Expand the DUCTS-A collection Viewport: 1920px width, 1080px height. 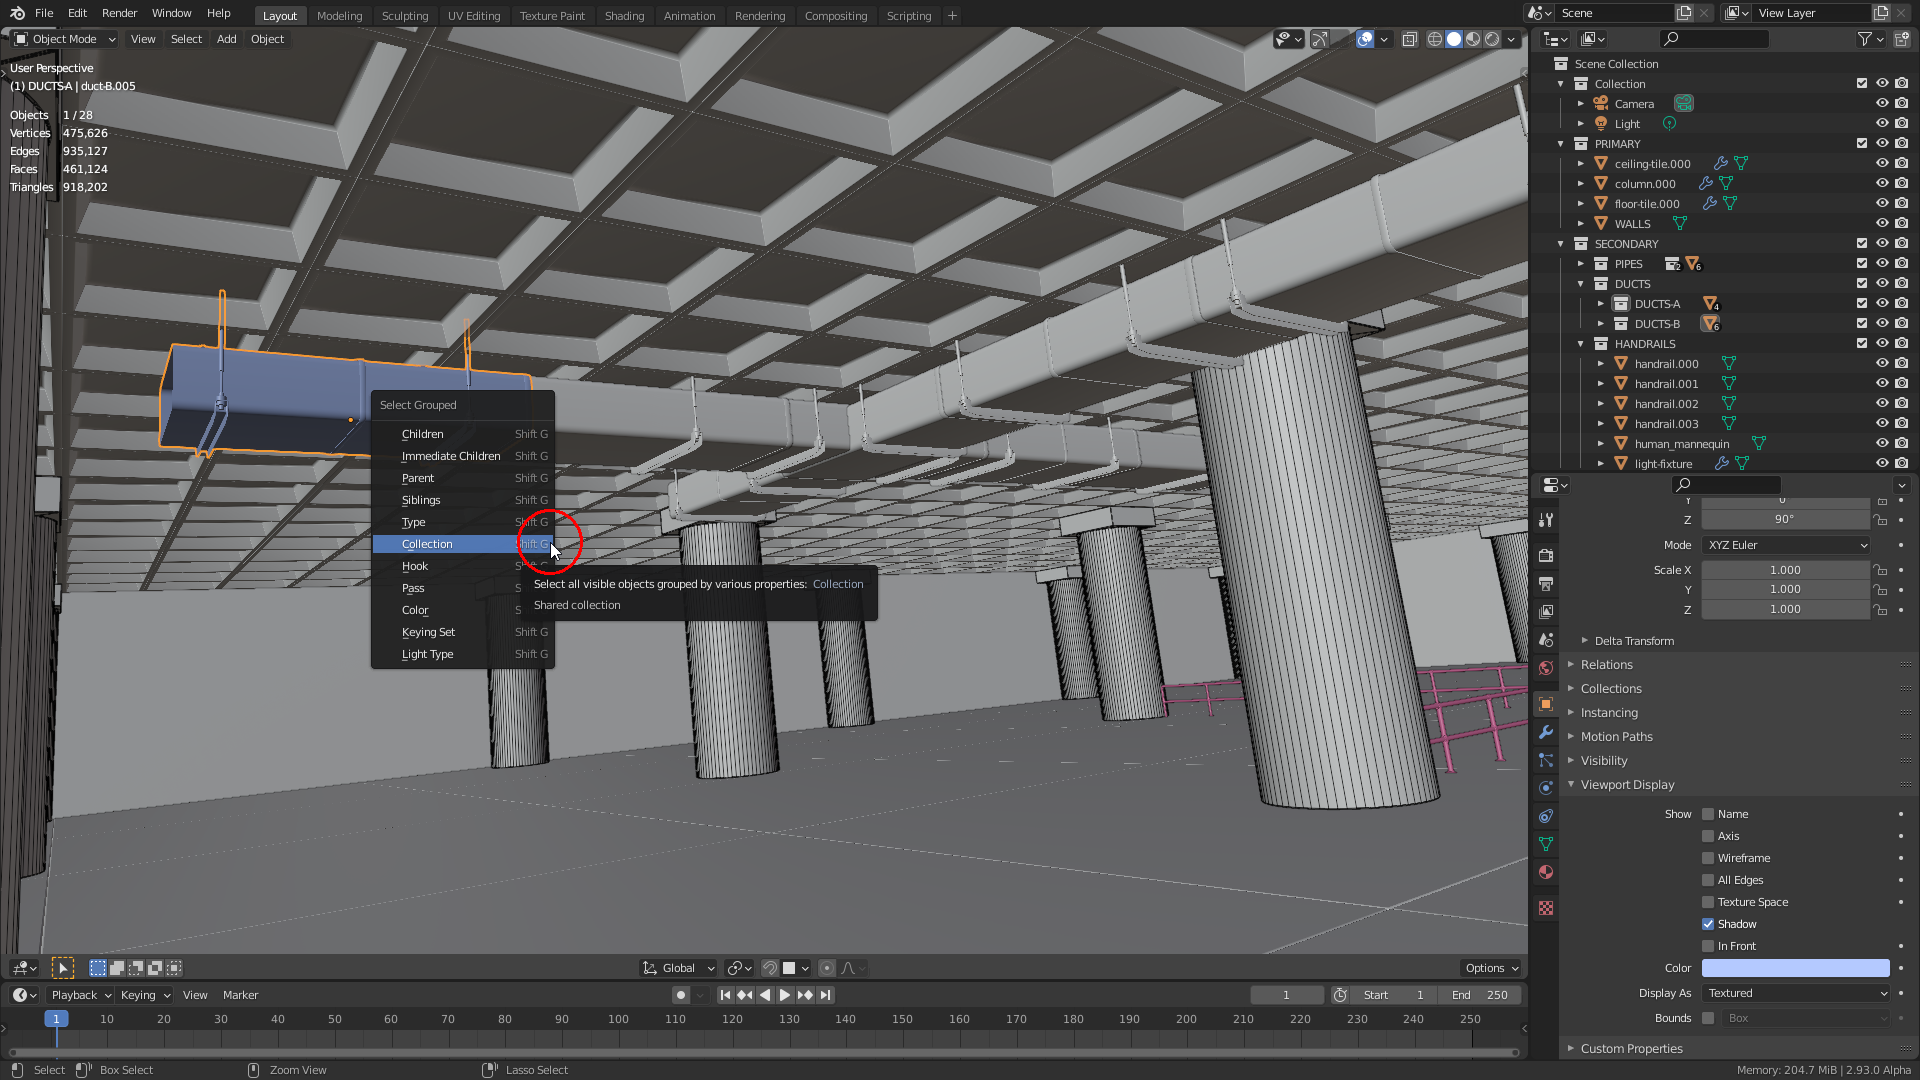1600,304
